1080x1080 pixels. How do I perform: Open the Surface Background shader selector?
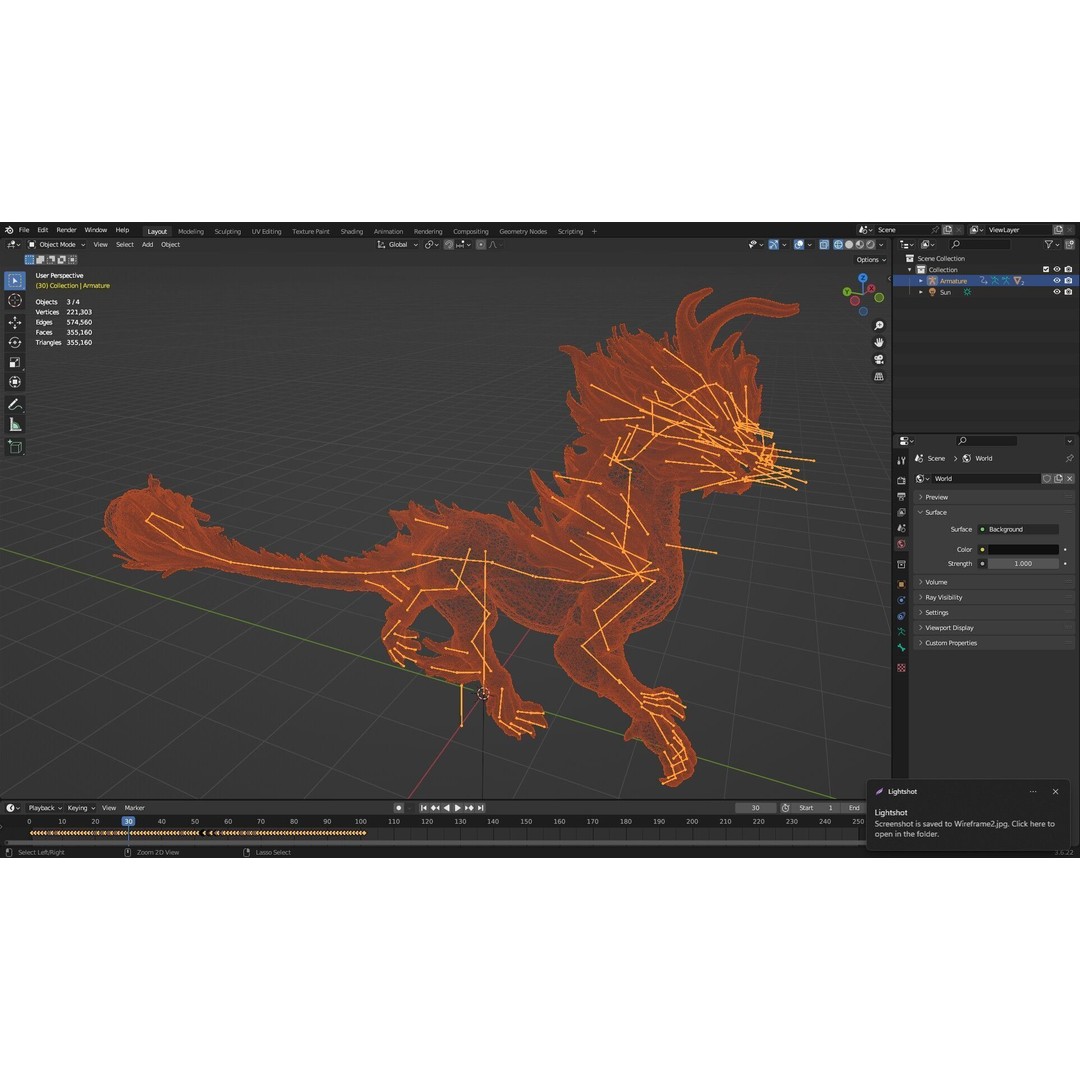click(x=1022, y=530)
